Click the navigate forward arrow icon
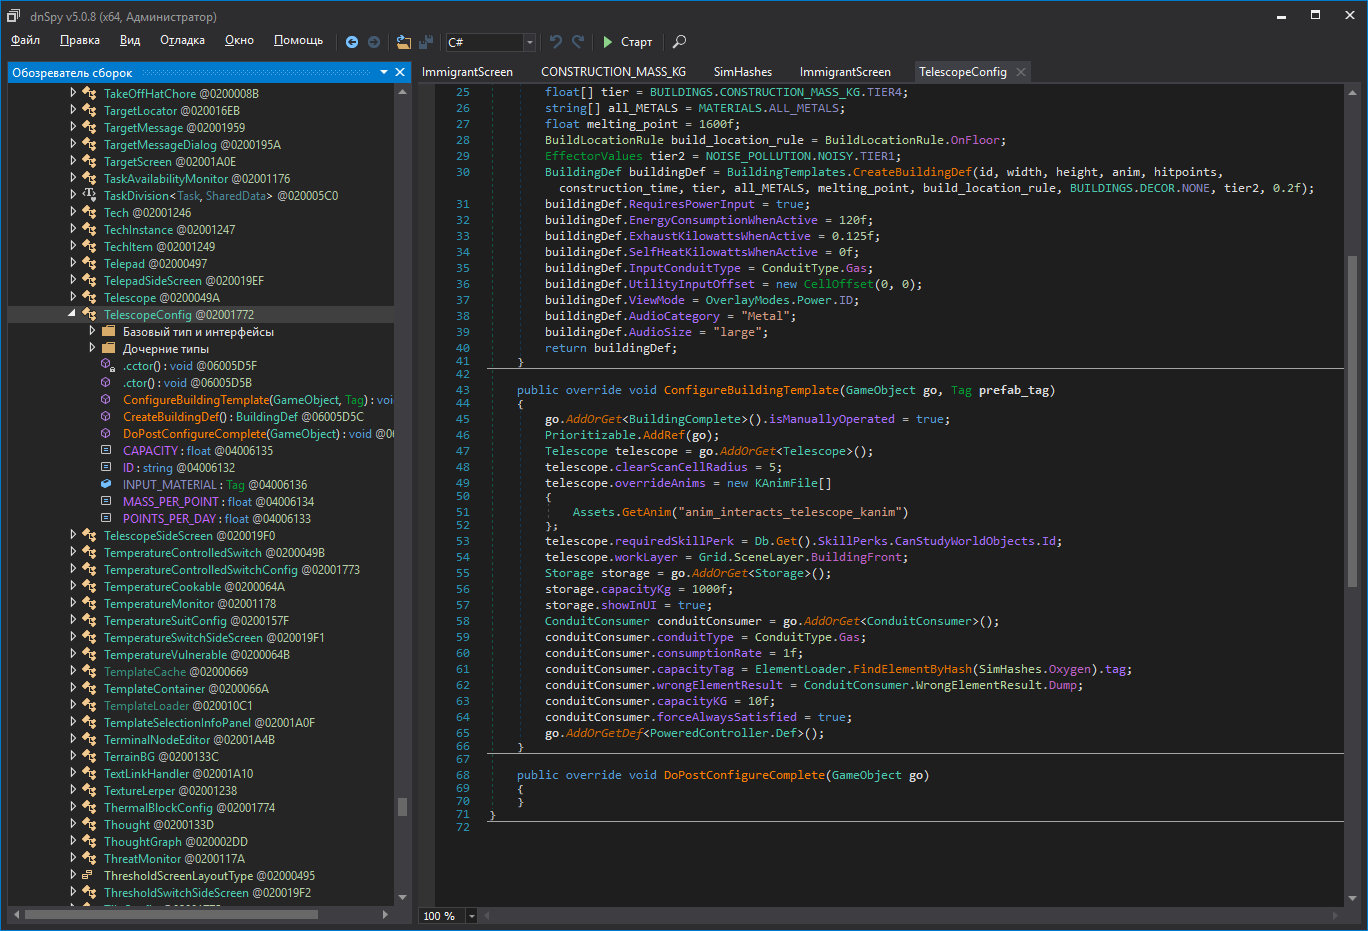1368x931 pixels. (x=374, y=42)
